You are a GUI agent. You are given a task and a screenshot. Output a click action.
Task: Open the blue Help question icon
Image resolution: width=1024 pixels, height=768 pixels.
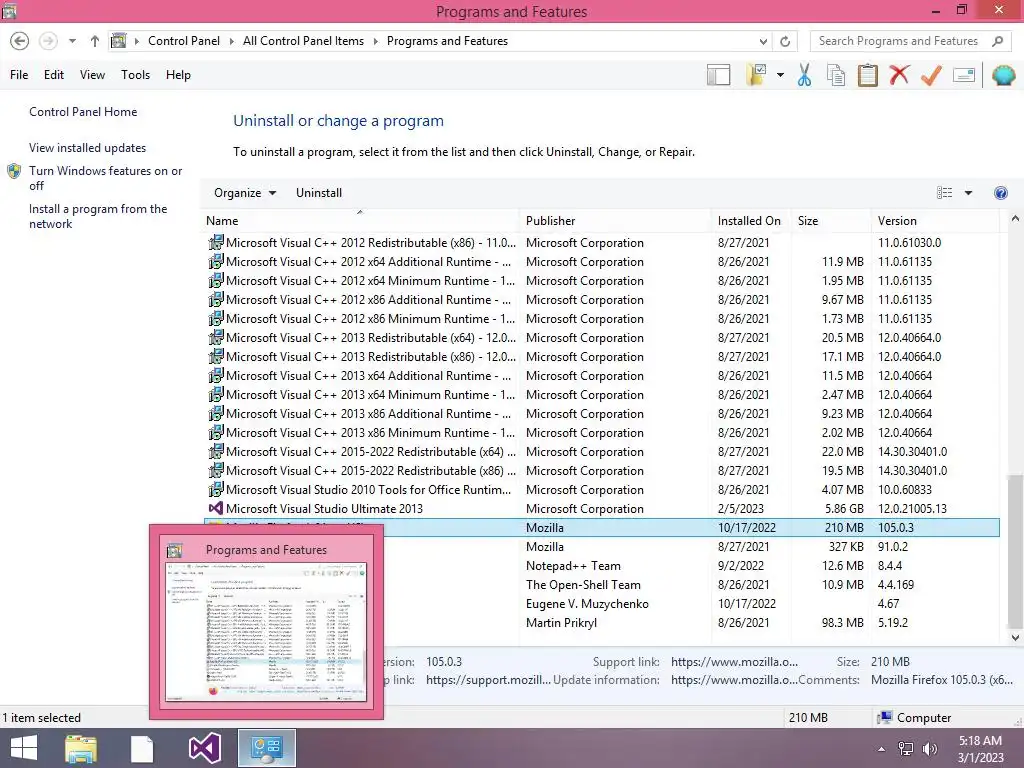pos(1000,193)
